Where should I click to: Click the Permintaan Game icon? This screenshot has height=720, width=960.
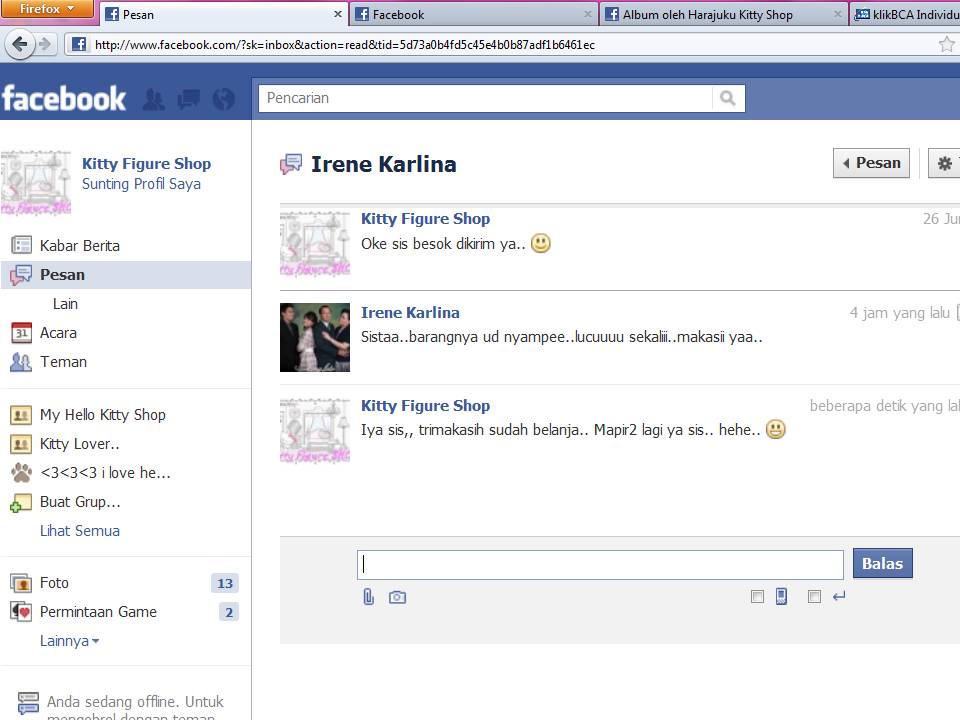click(x=21, y=612)
